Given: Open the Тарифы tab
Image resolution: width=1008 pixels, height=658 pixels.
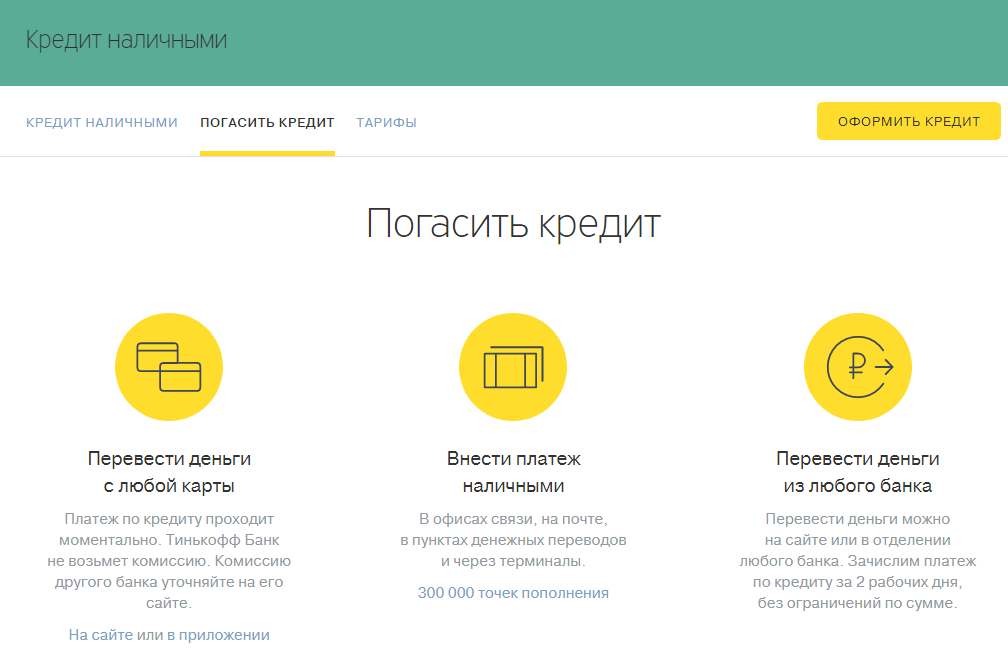Looking at the screenshot, I should coord(386,123).
